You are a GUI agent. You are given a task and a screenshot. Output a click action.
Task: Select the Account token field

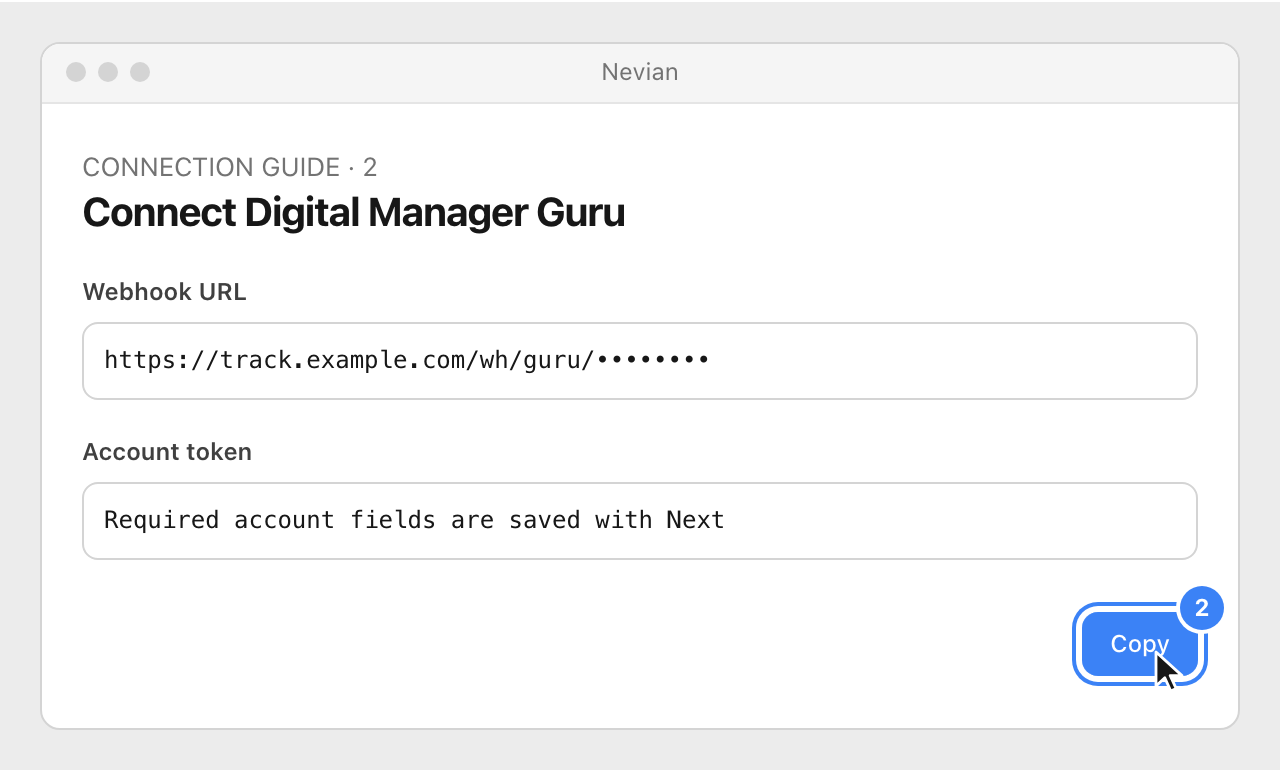tap(640, 521)
